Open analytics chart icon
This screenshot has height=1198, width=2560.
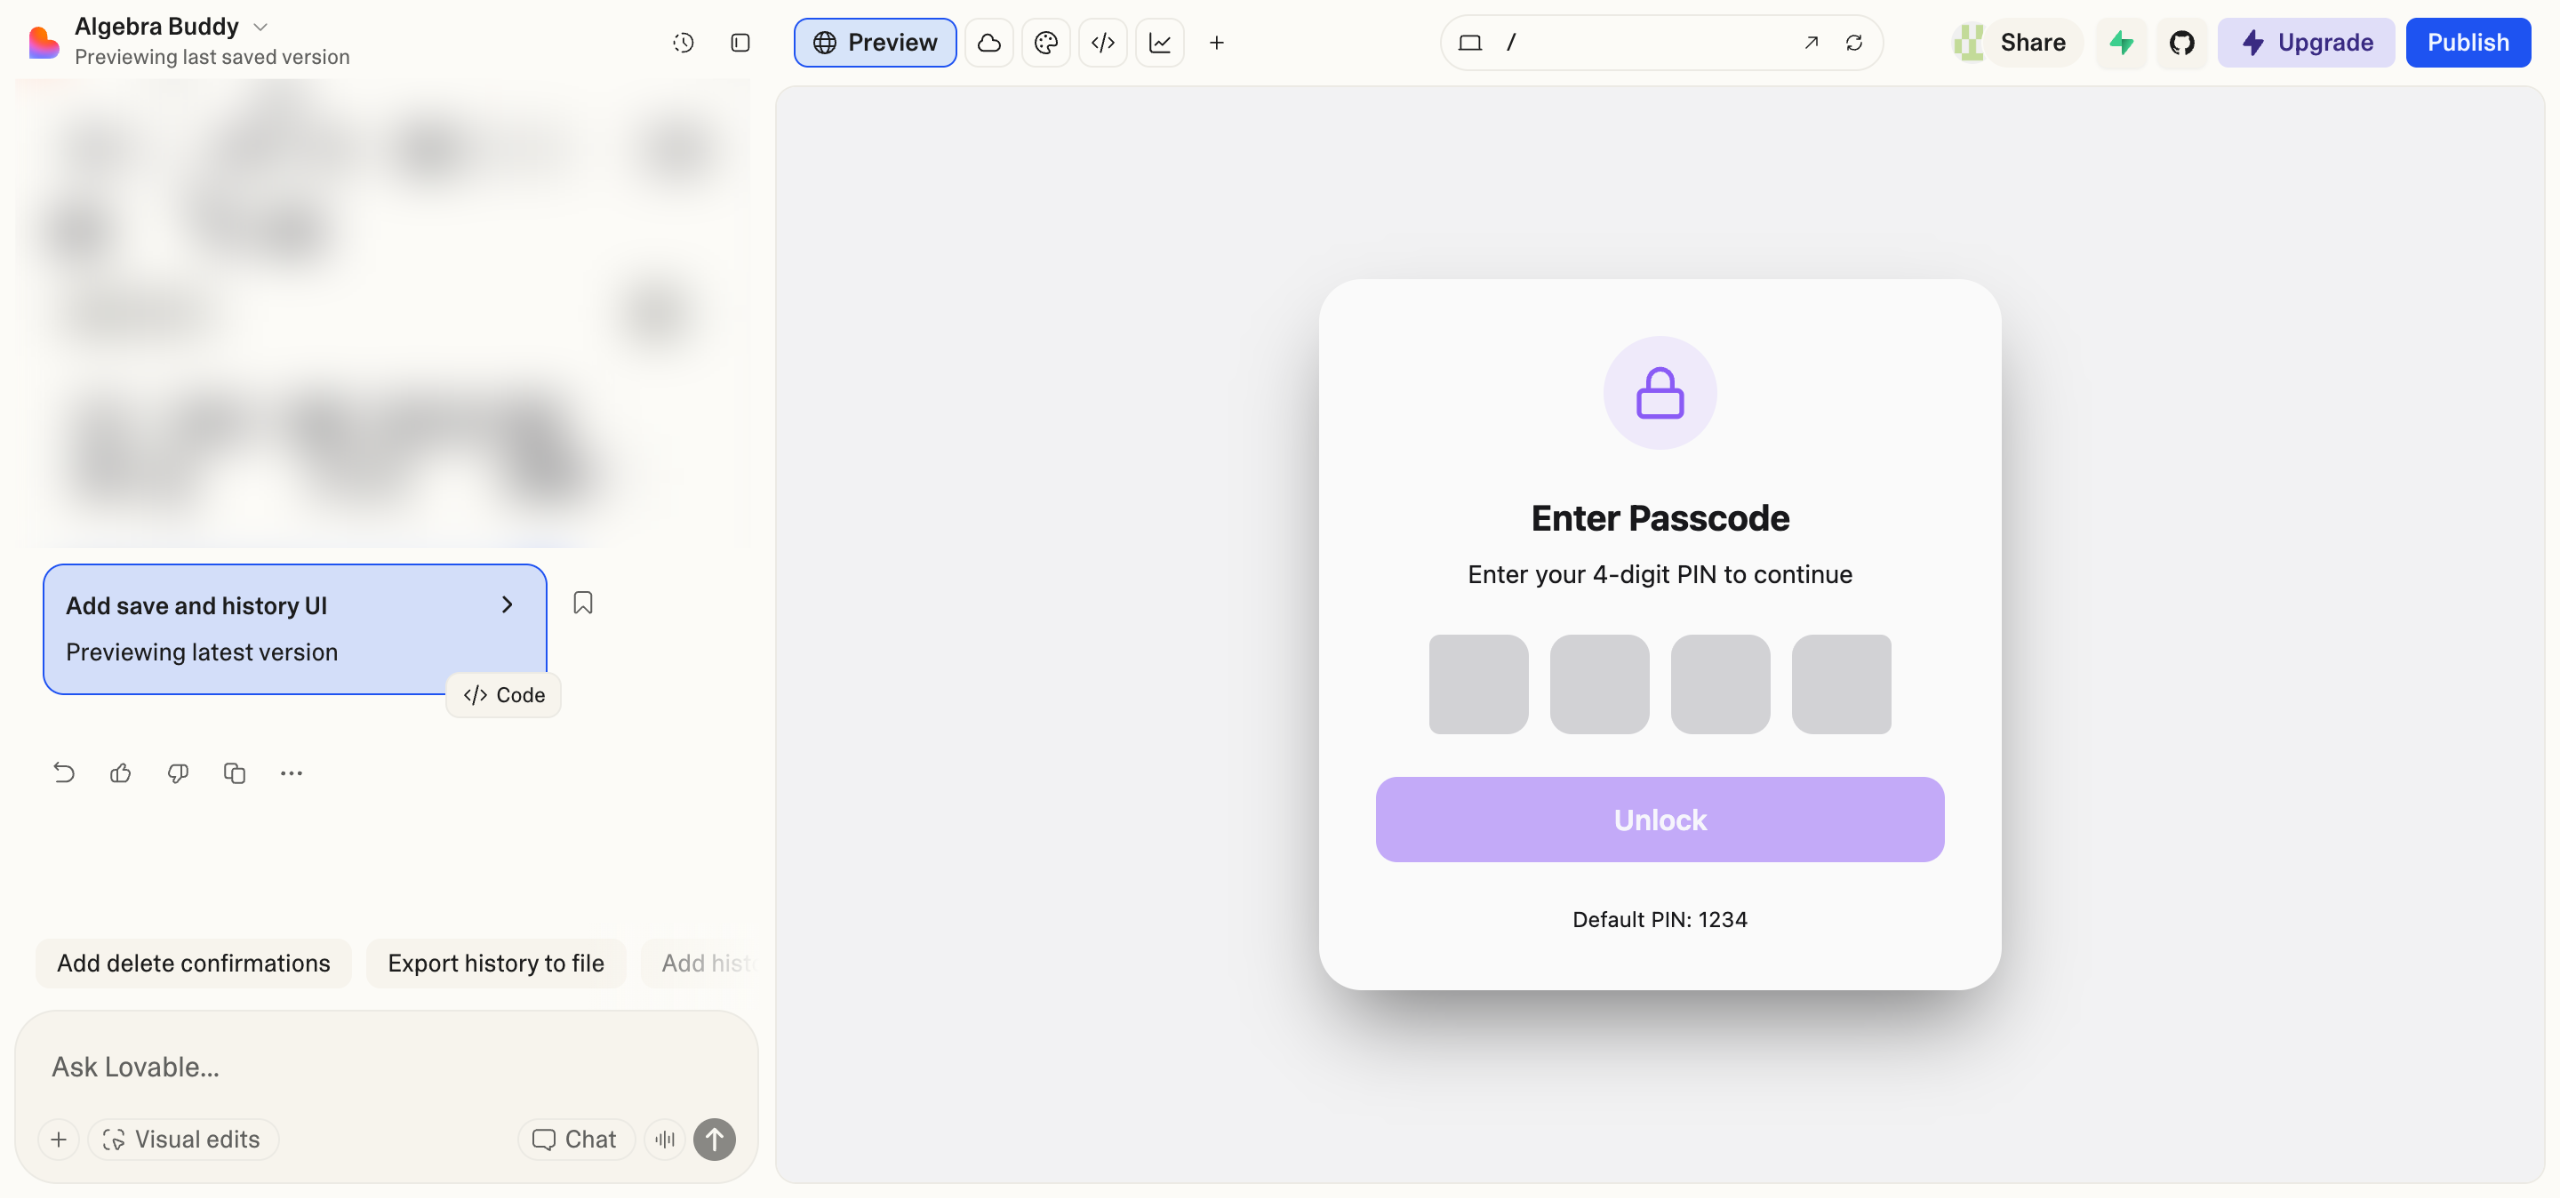tap(1160, 43)
